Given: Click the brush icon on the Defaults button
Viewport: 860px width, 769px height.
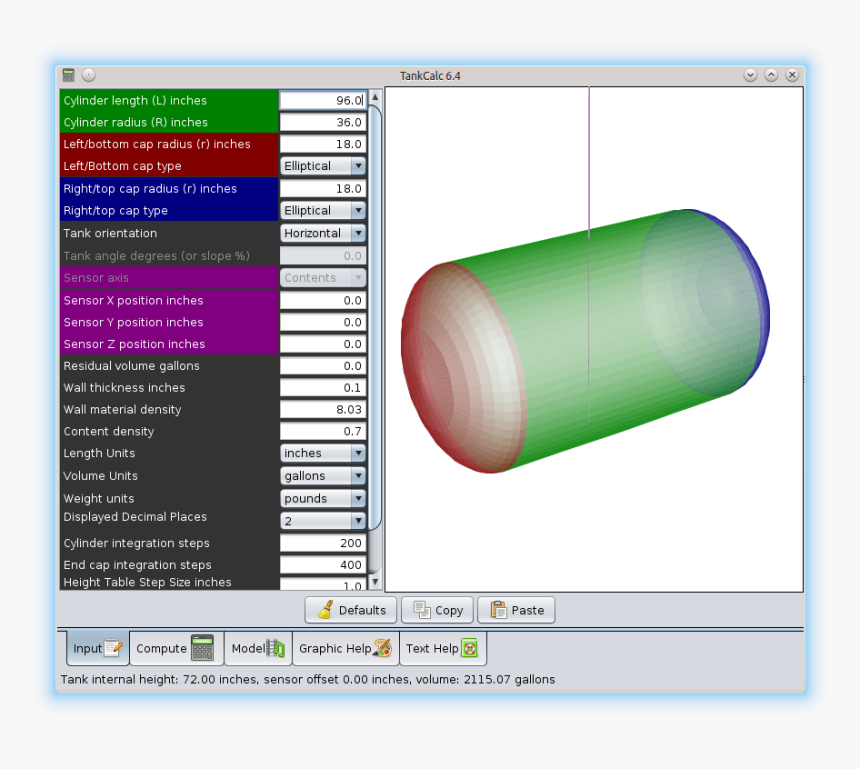Looking at the screenshot, I should click(x=325, y=610).
